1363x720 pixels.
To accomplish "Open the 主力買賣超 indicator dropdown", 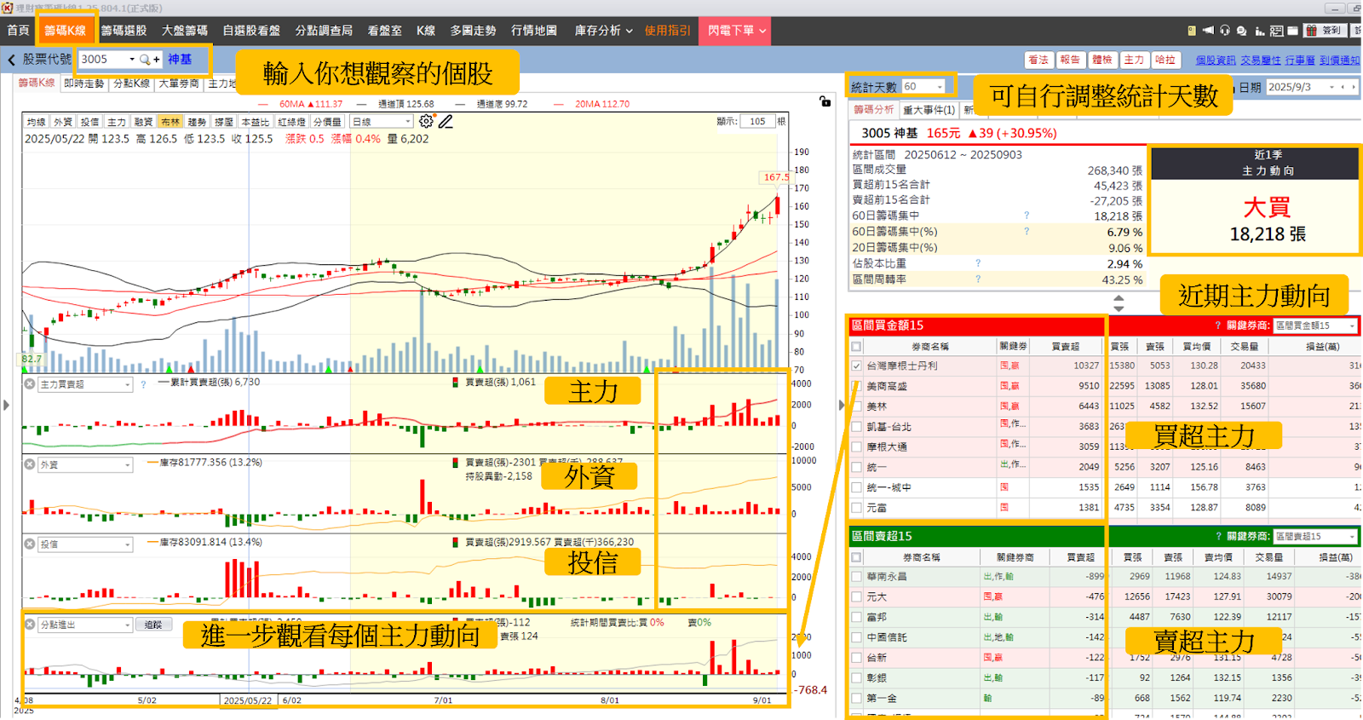I will coord(85,385).
